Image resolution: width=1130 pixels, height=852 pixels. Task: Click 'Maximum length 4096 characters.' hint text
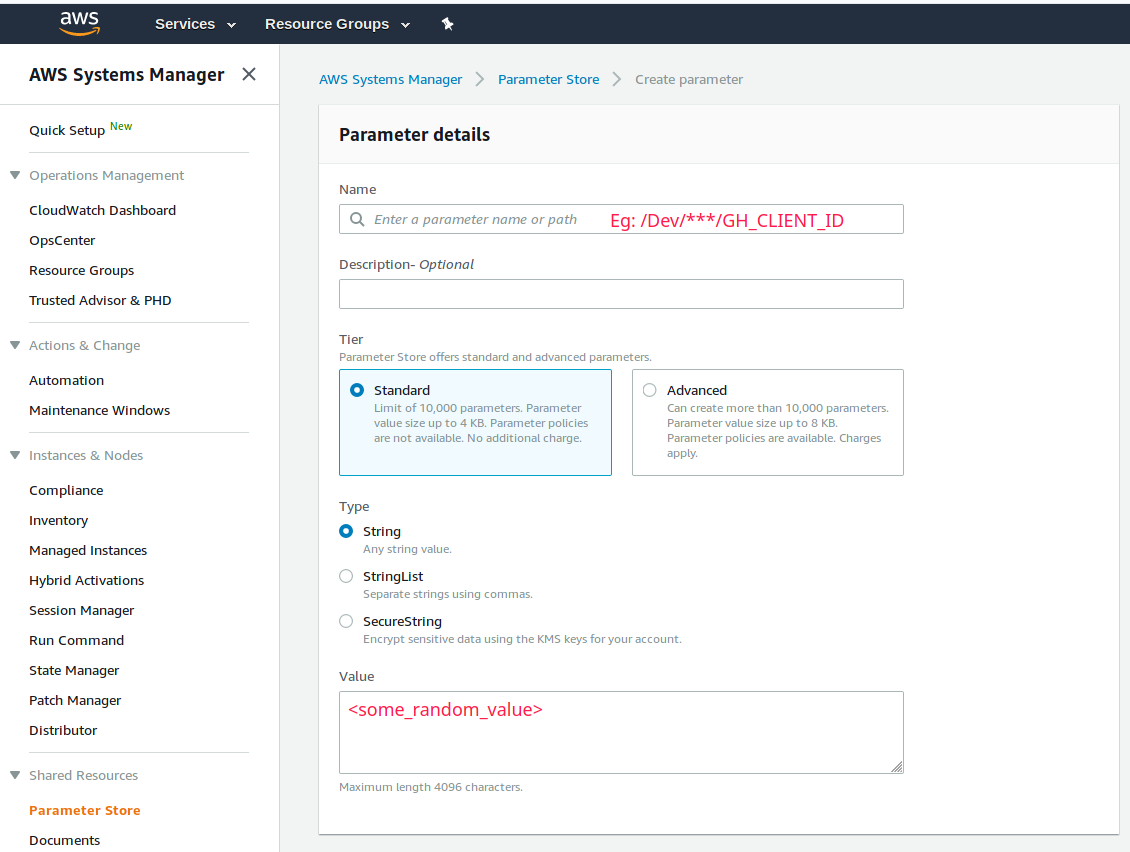pos(431,787)
